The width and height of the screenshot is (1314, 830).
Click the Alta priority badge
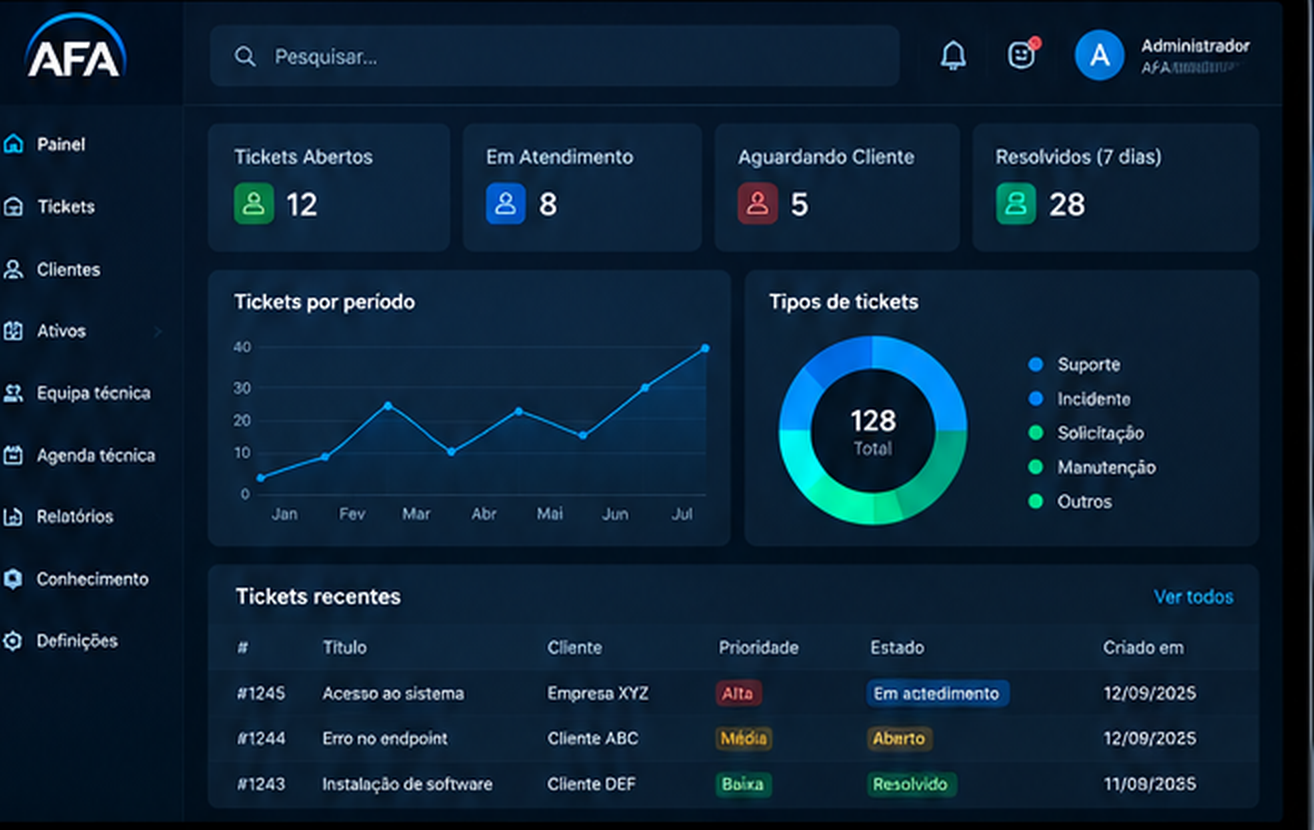coord(738,693)
